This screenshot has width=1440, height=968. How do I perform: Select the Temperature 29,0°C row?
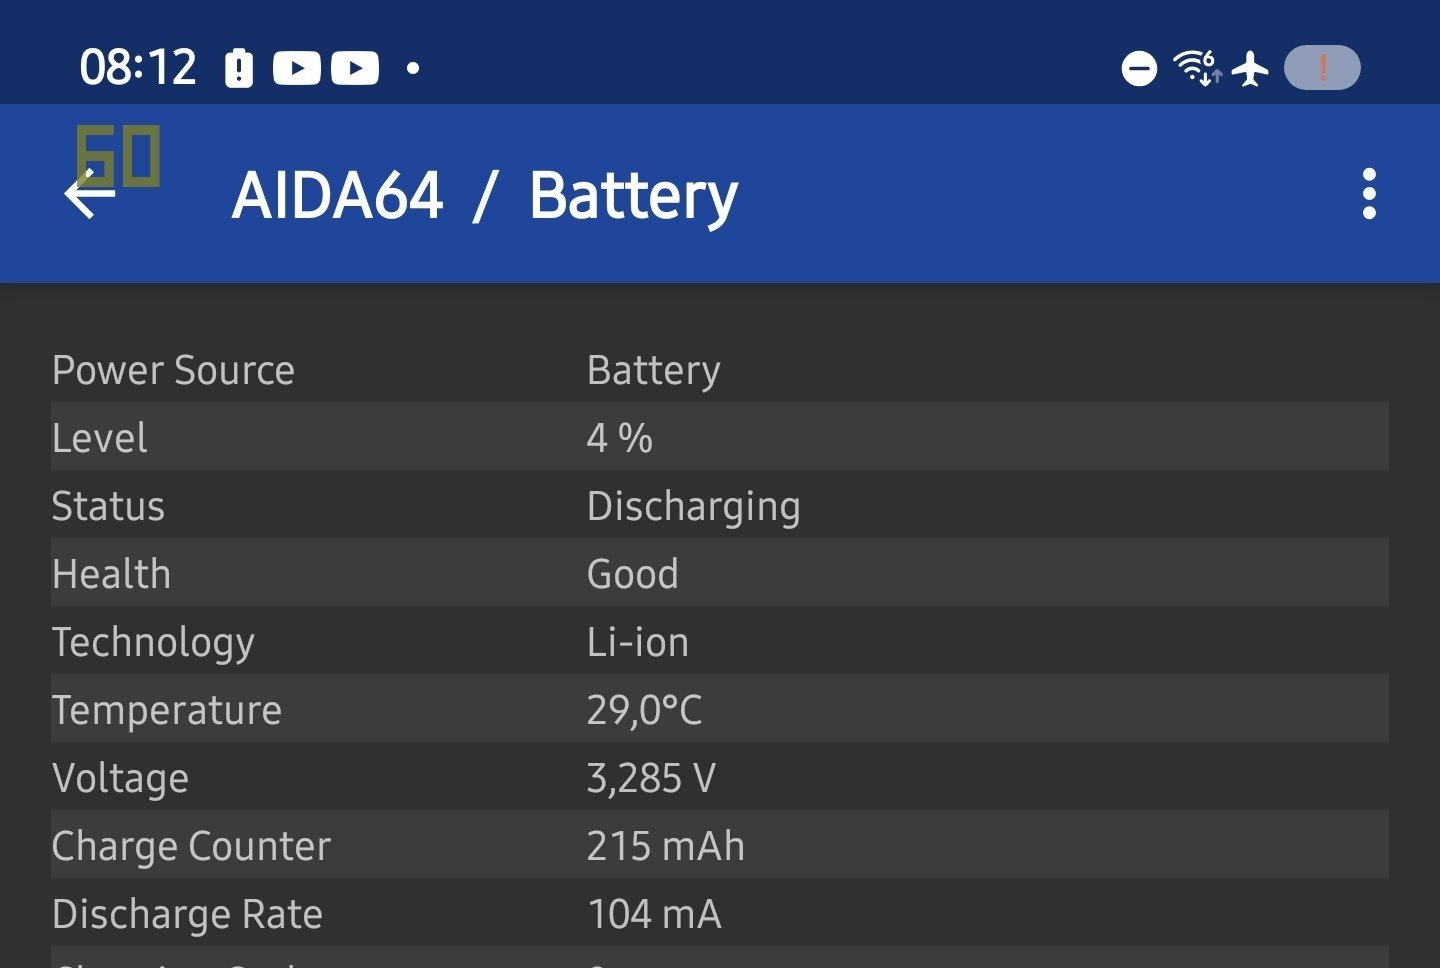coord(719,709)
